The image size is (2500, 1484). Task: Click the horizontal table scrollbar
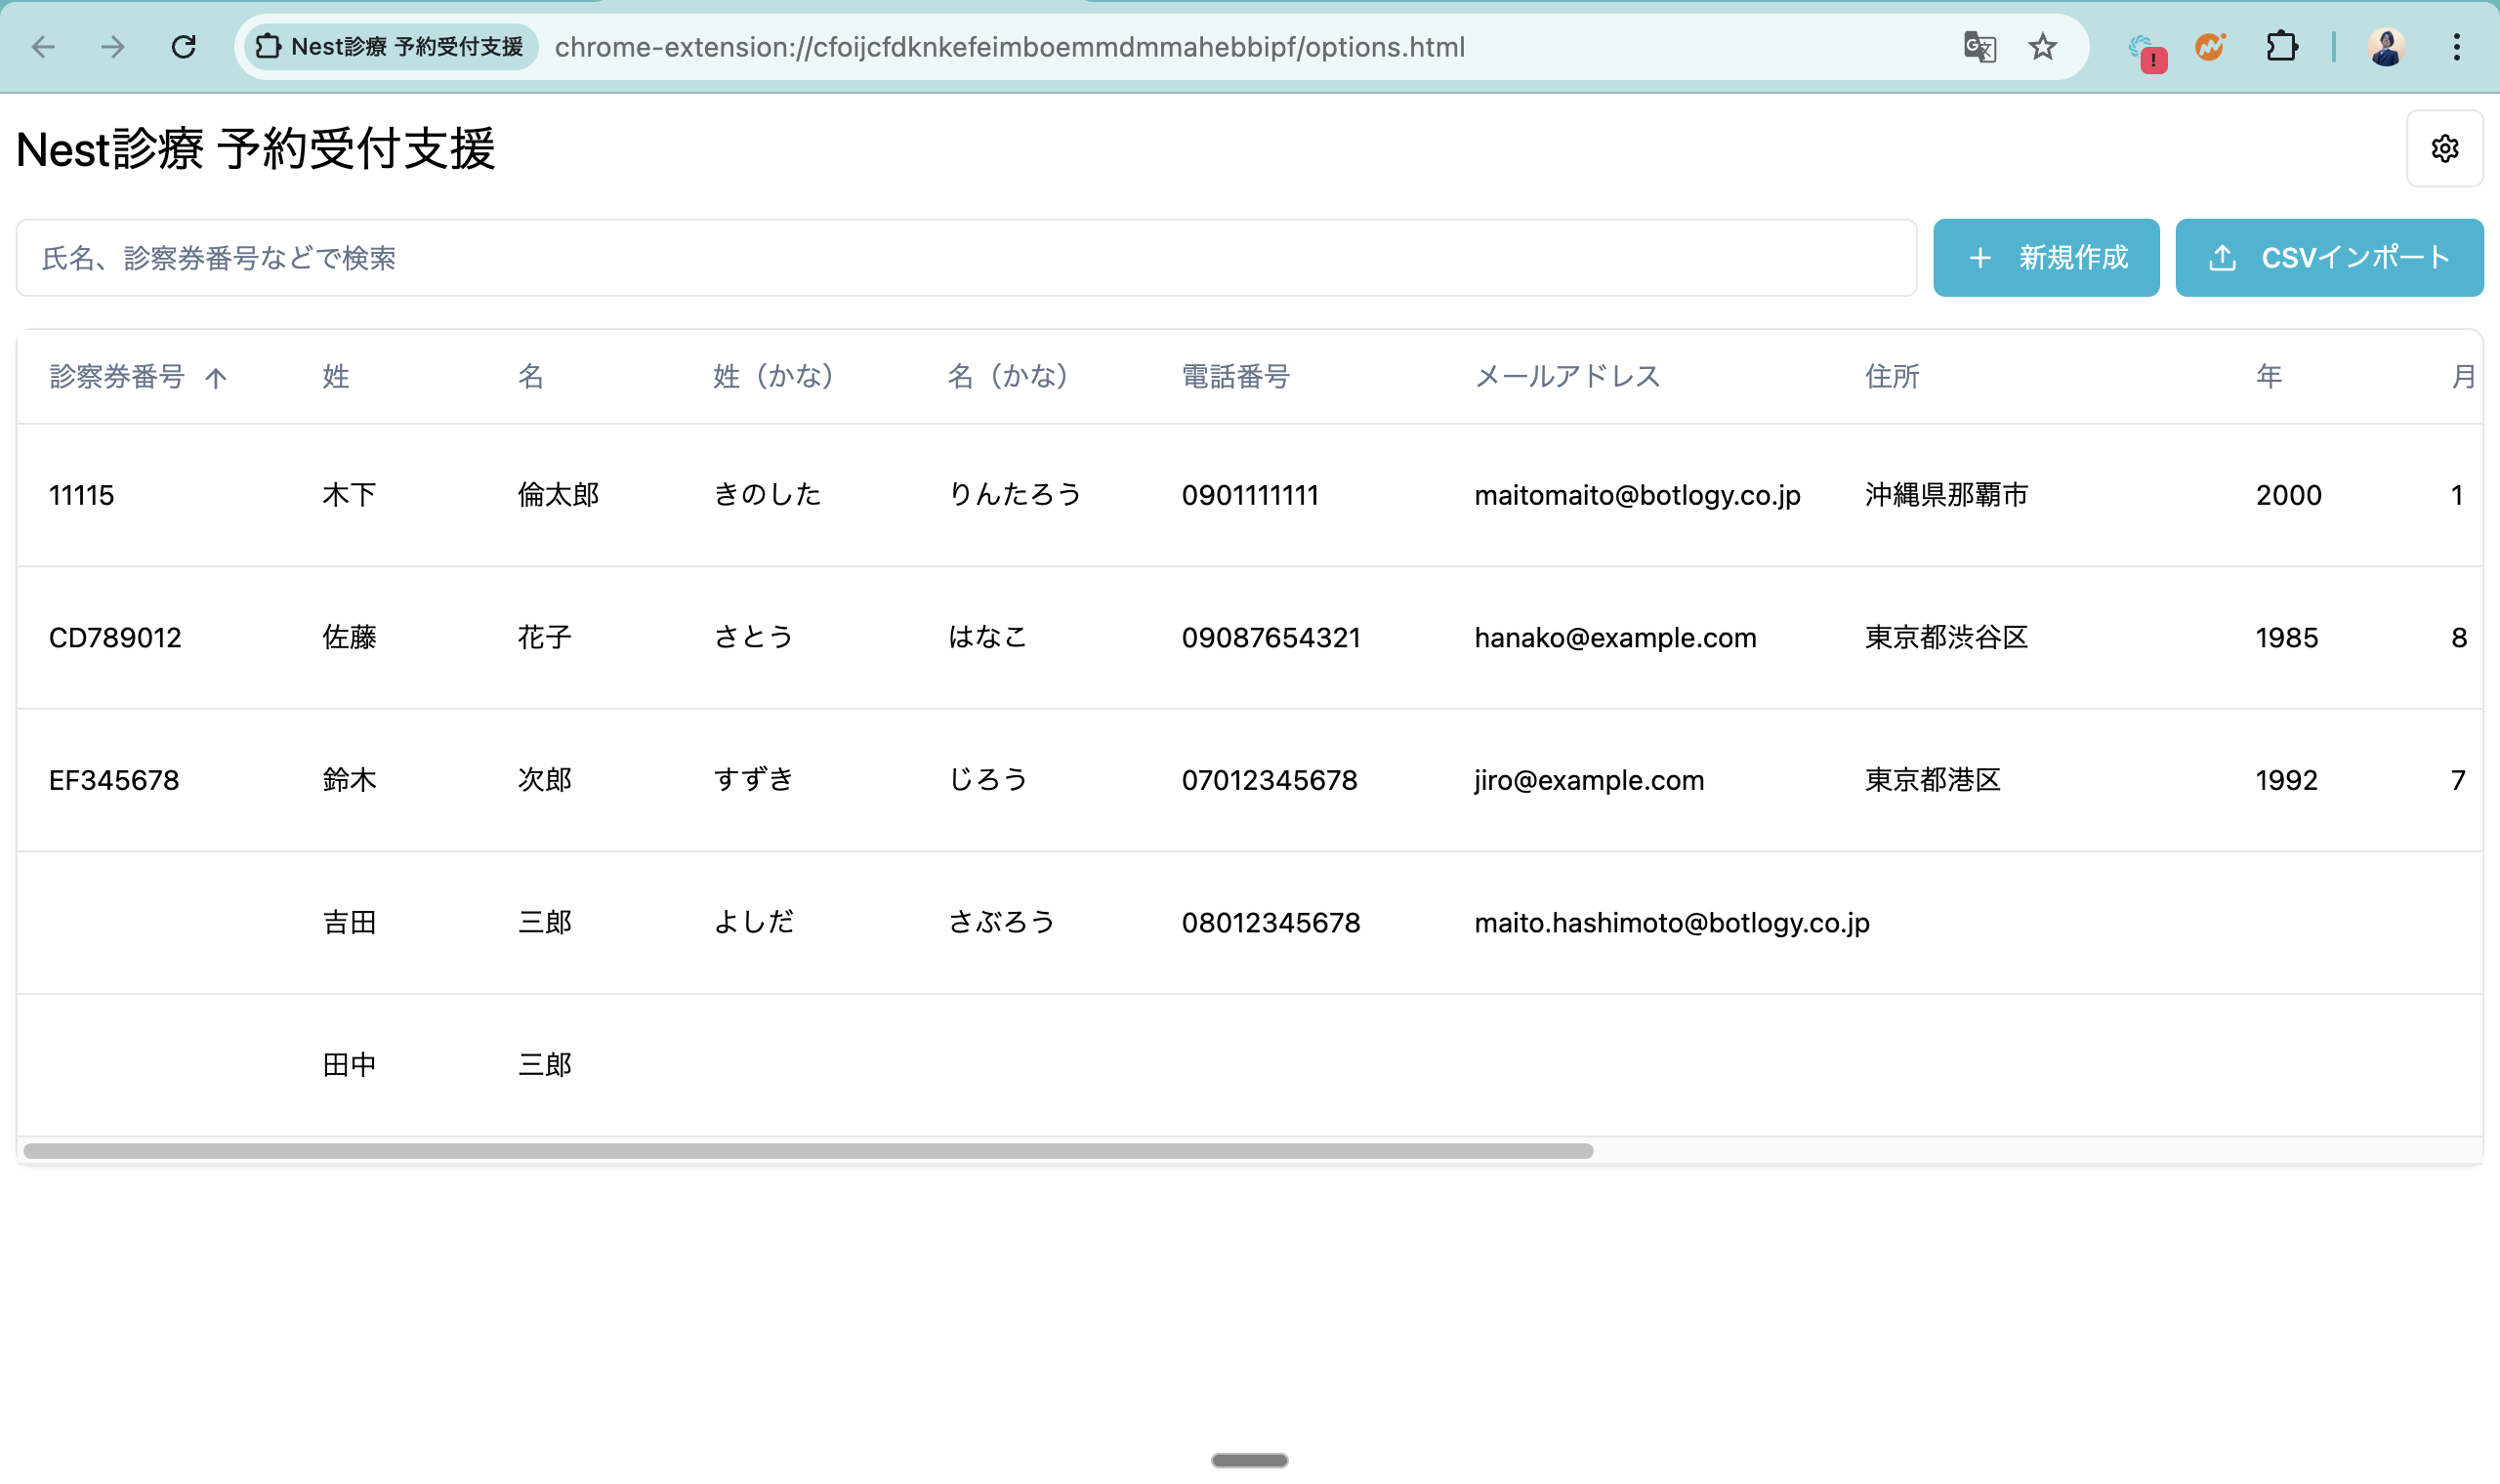coord(807,1151)
